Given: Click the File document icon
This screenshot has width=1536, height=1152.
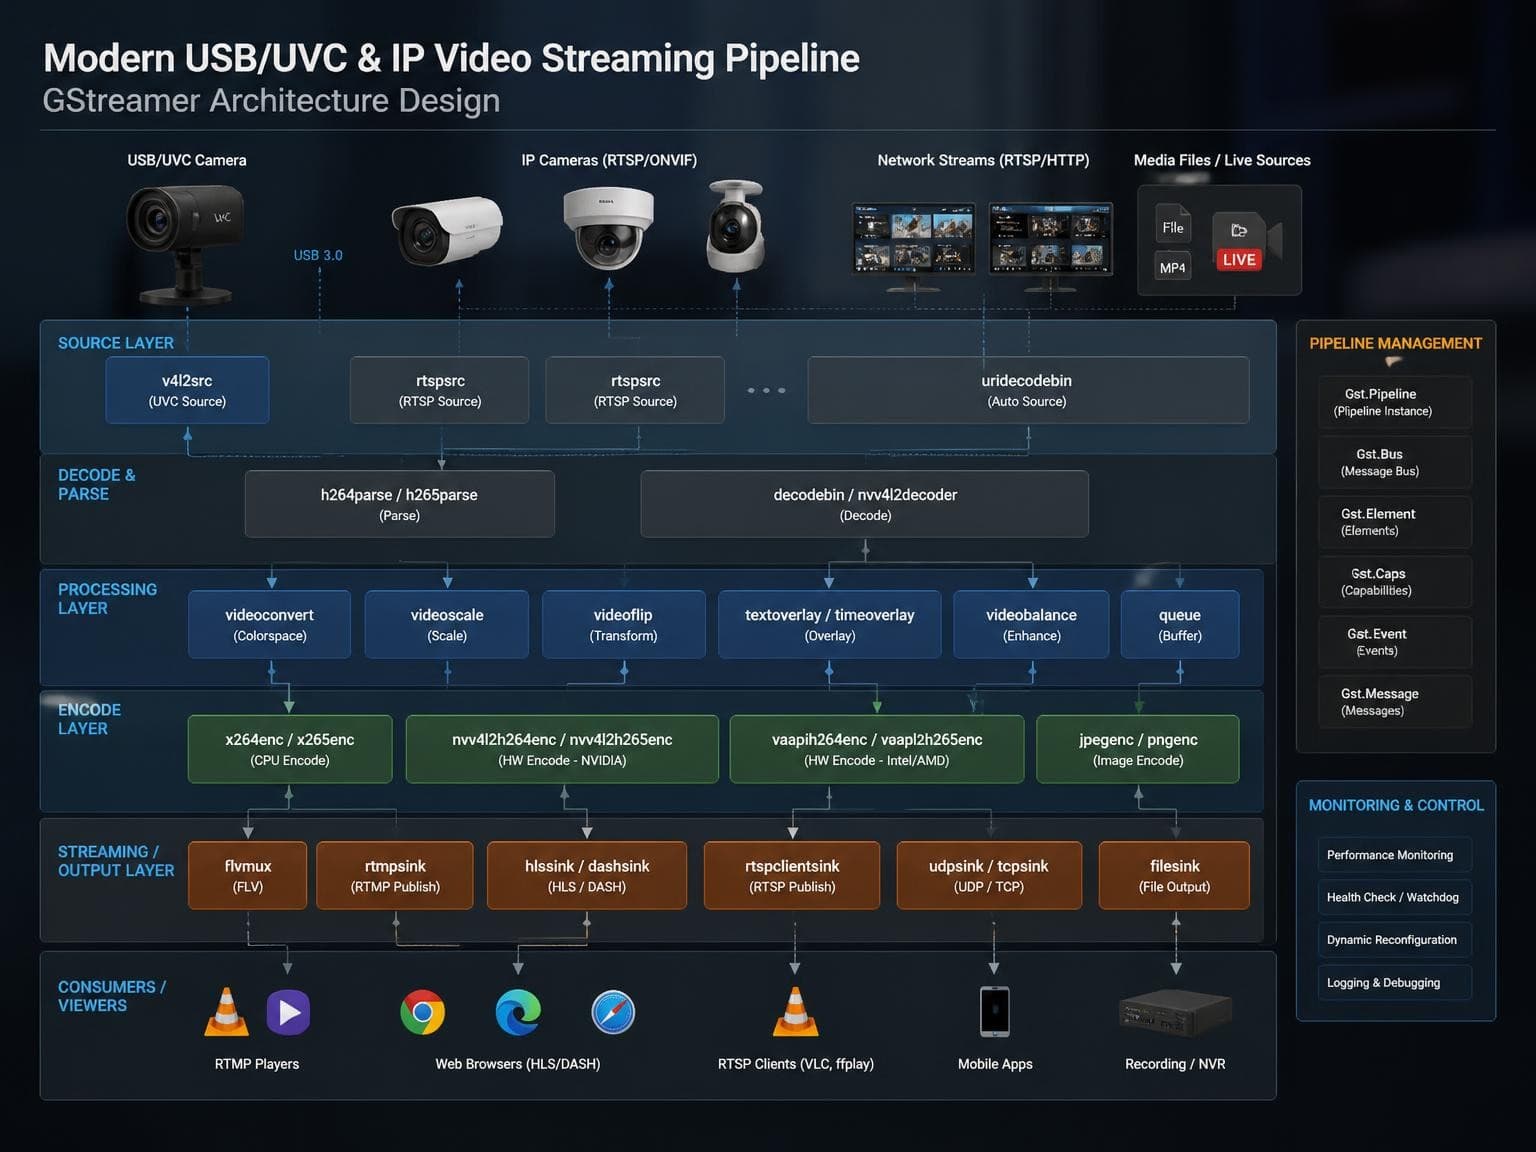Looking at the screenshot, I should 1173,226.
